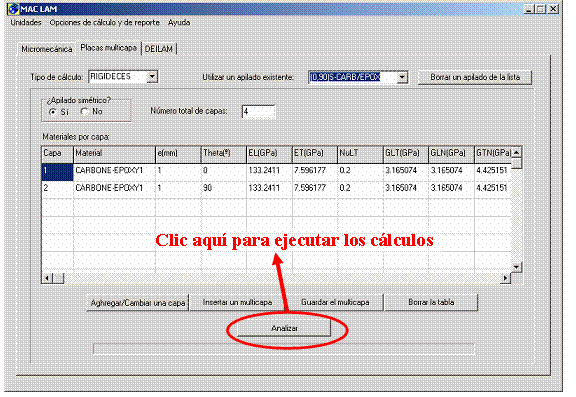This screenshot has height=397, width=576.
Task: Click the Número total de capas field
Action: pos(259,112)
